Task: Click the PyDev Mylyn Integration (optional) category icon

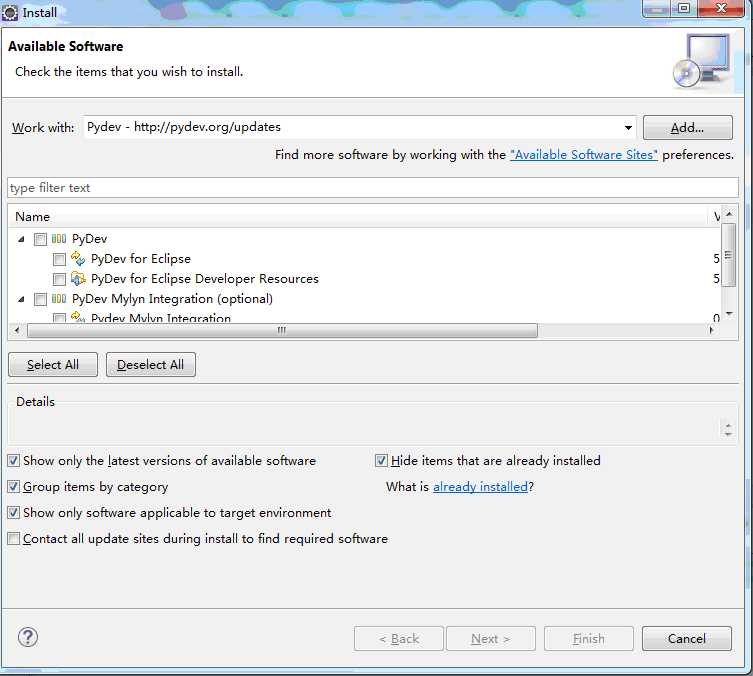Action: tap(59, 299)
